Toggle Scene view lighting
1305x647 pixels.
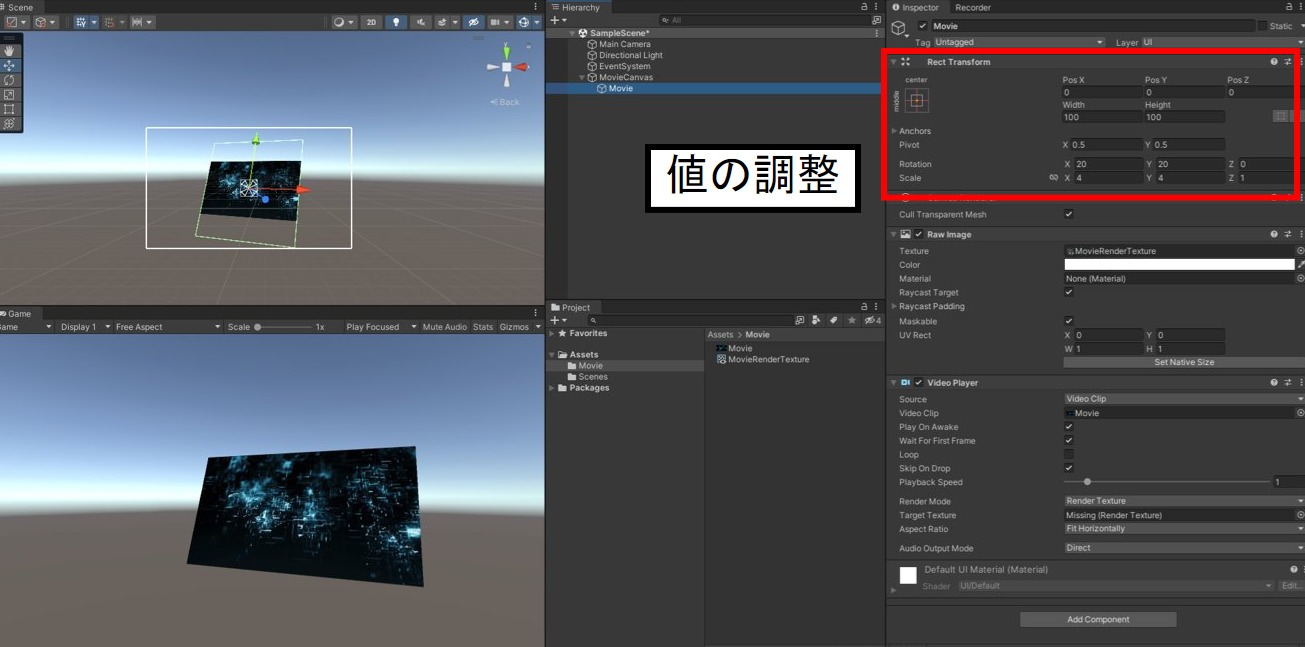(x=396, y=22)
